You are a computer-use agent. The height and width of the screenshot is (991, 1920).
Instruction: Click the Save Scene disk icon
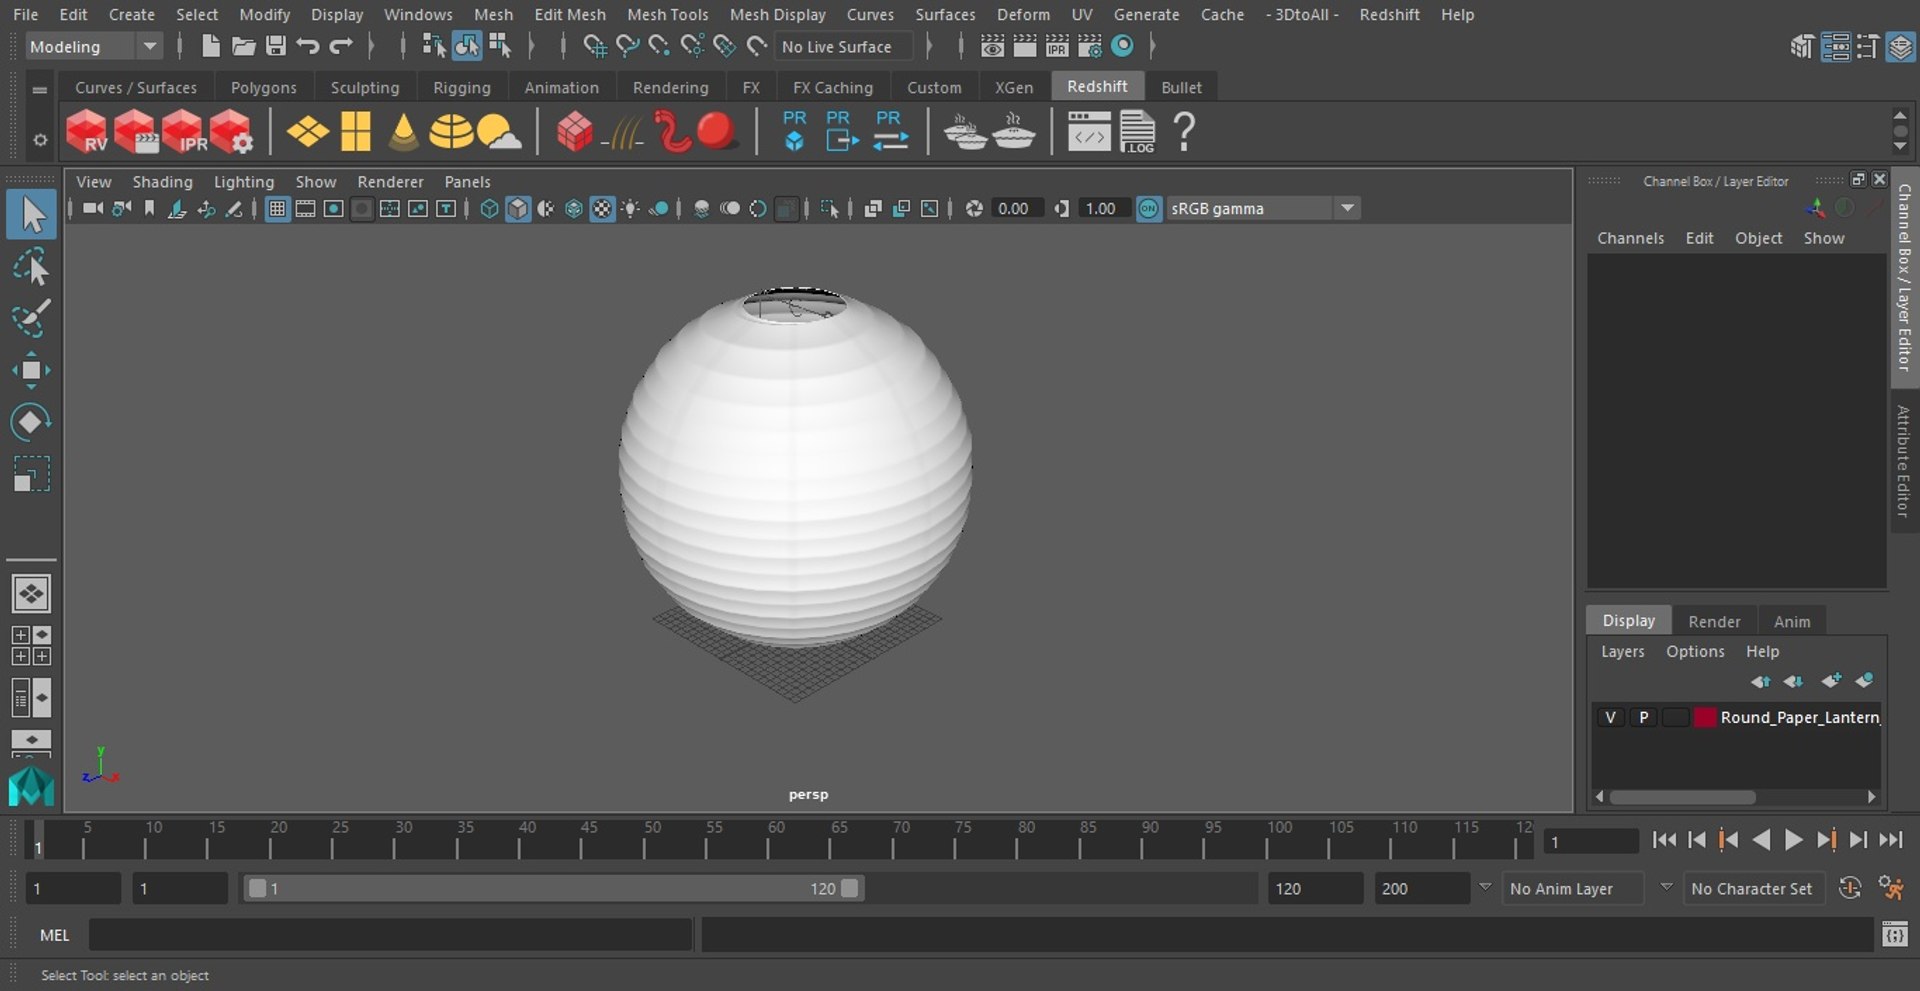(276, 46)
